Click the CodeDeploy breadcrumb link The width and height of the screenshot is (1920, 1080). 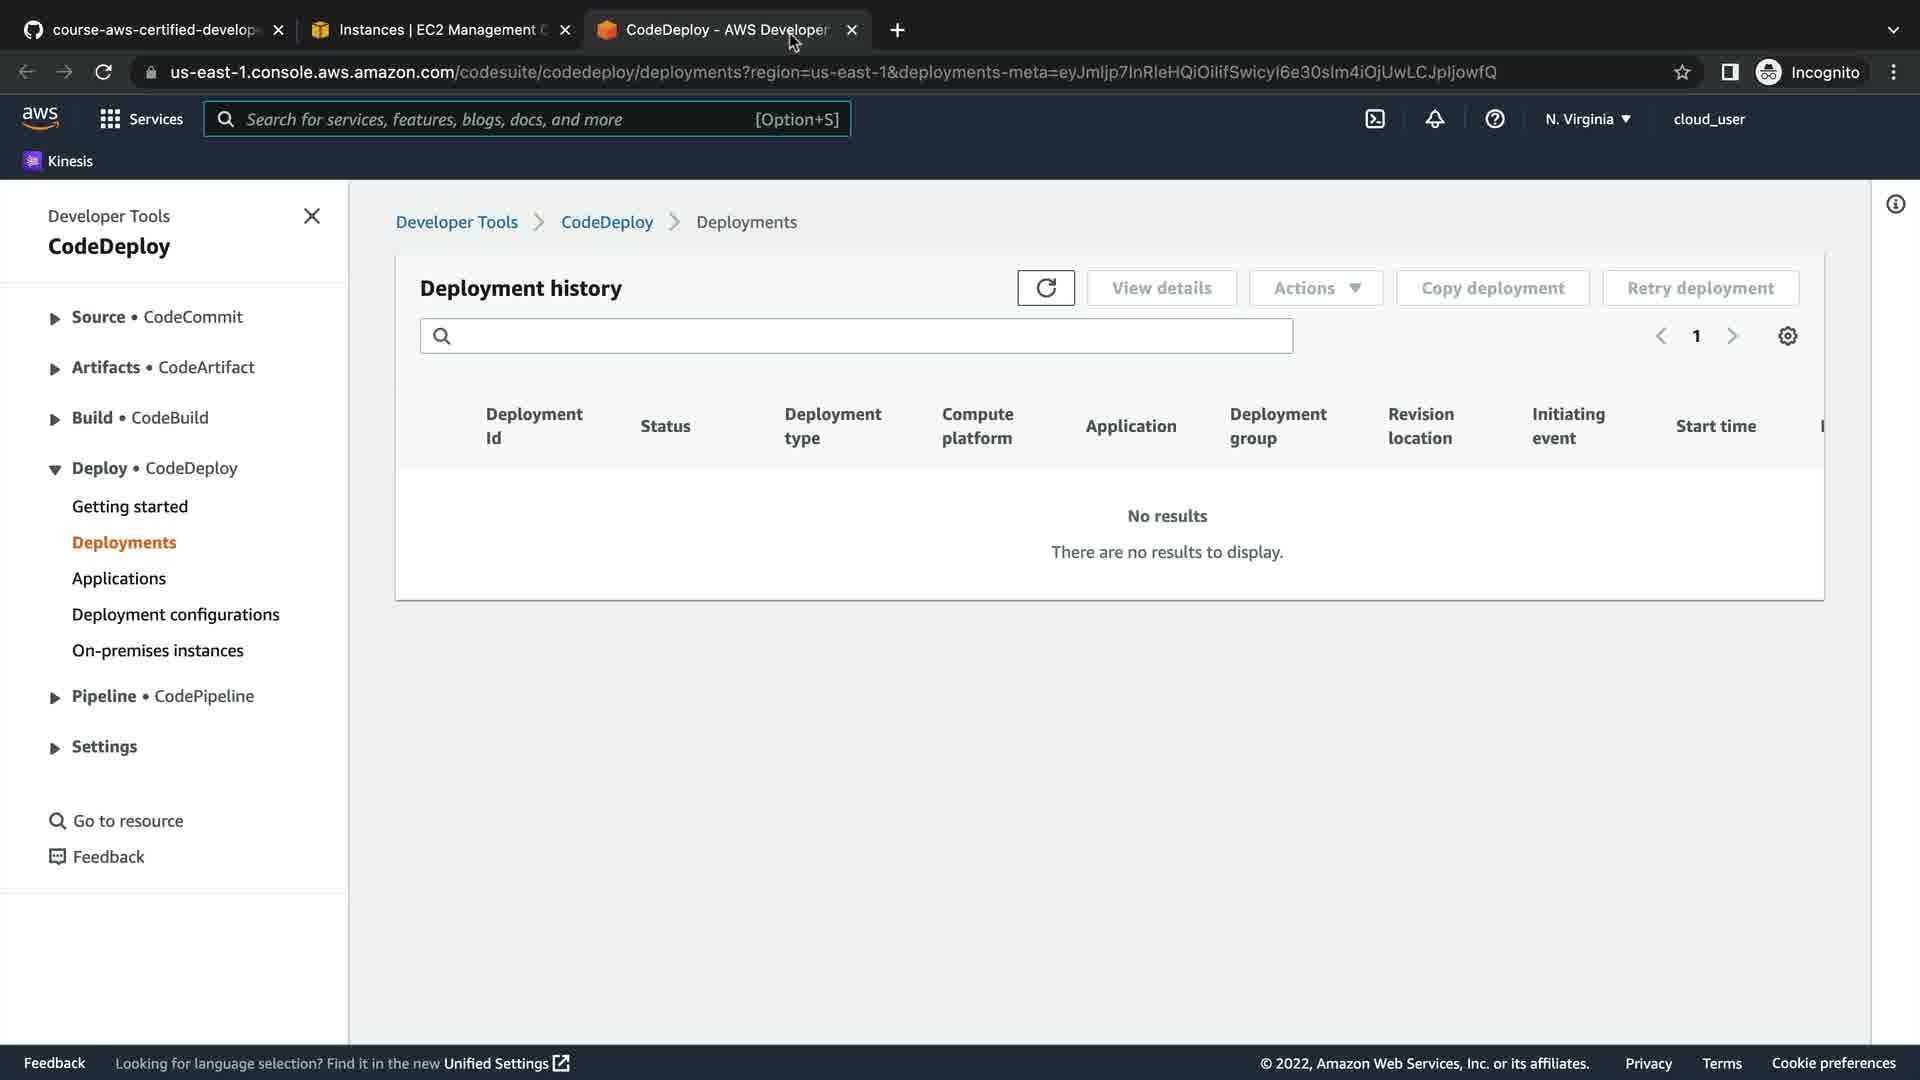click(606, 222)
